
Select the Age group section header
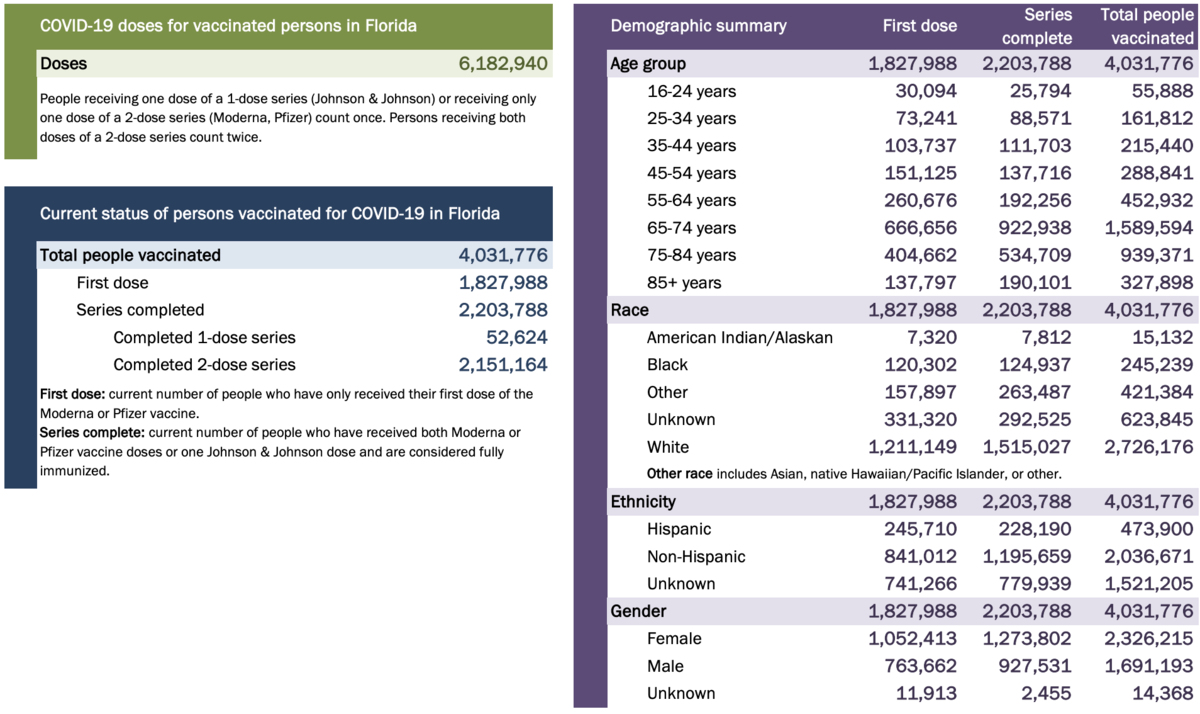click(x=648, y=64)
